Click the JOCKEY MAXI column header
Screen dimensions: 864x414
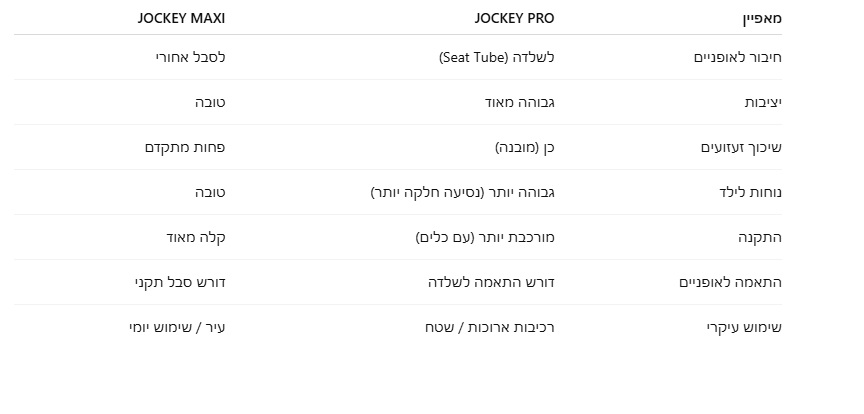coord(182,18)
